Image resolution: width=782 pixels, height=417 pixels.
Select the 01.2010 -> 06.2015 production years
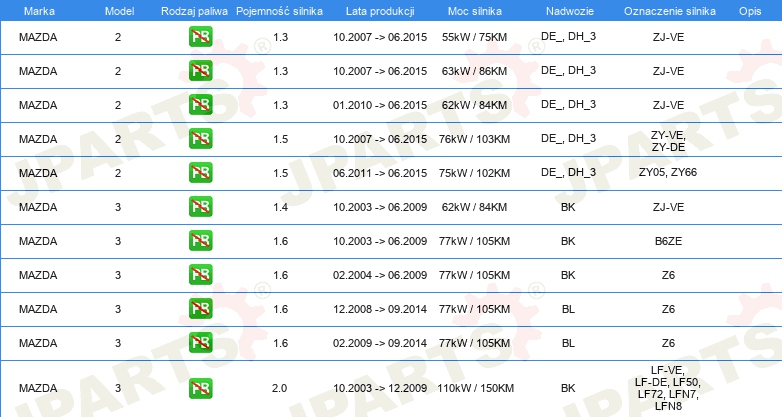click(x=380, y=105)
